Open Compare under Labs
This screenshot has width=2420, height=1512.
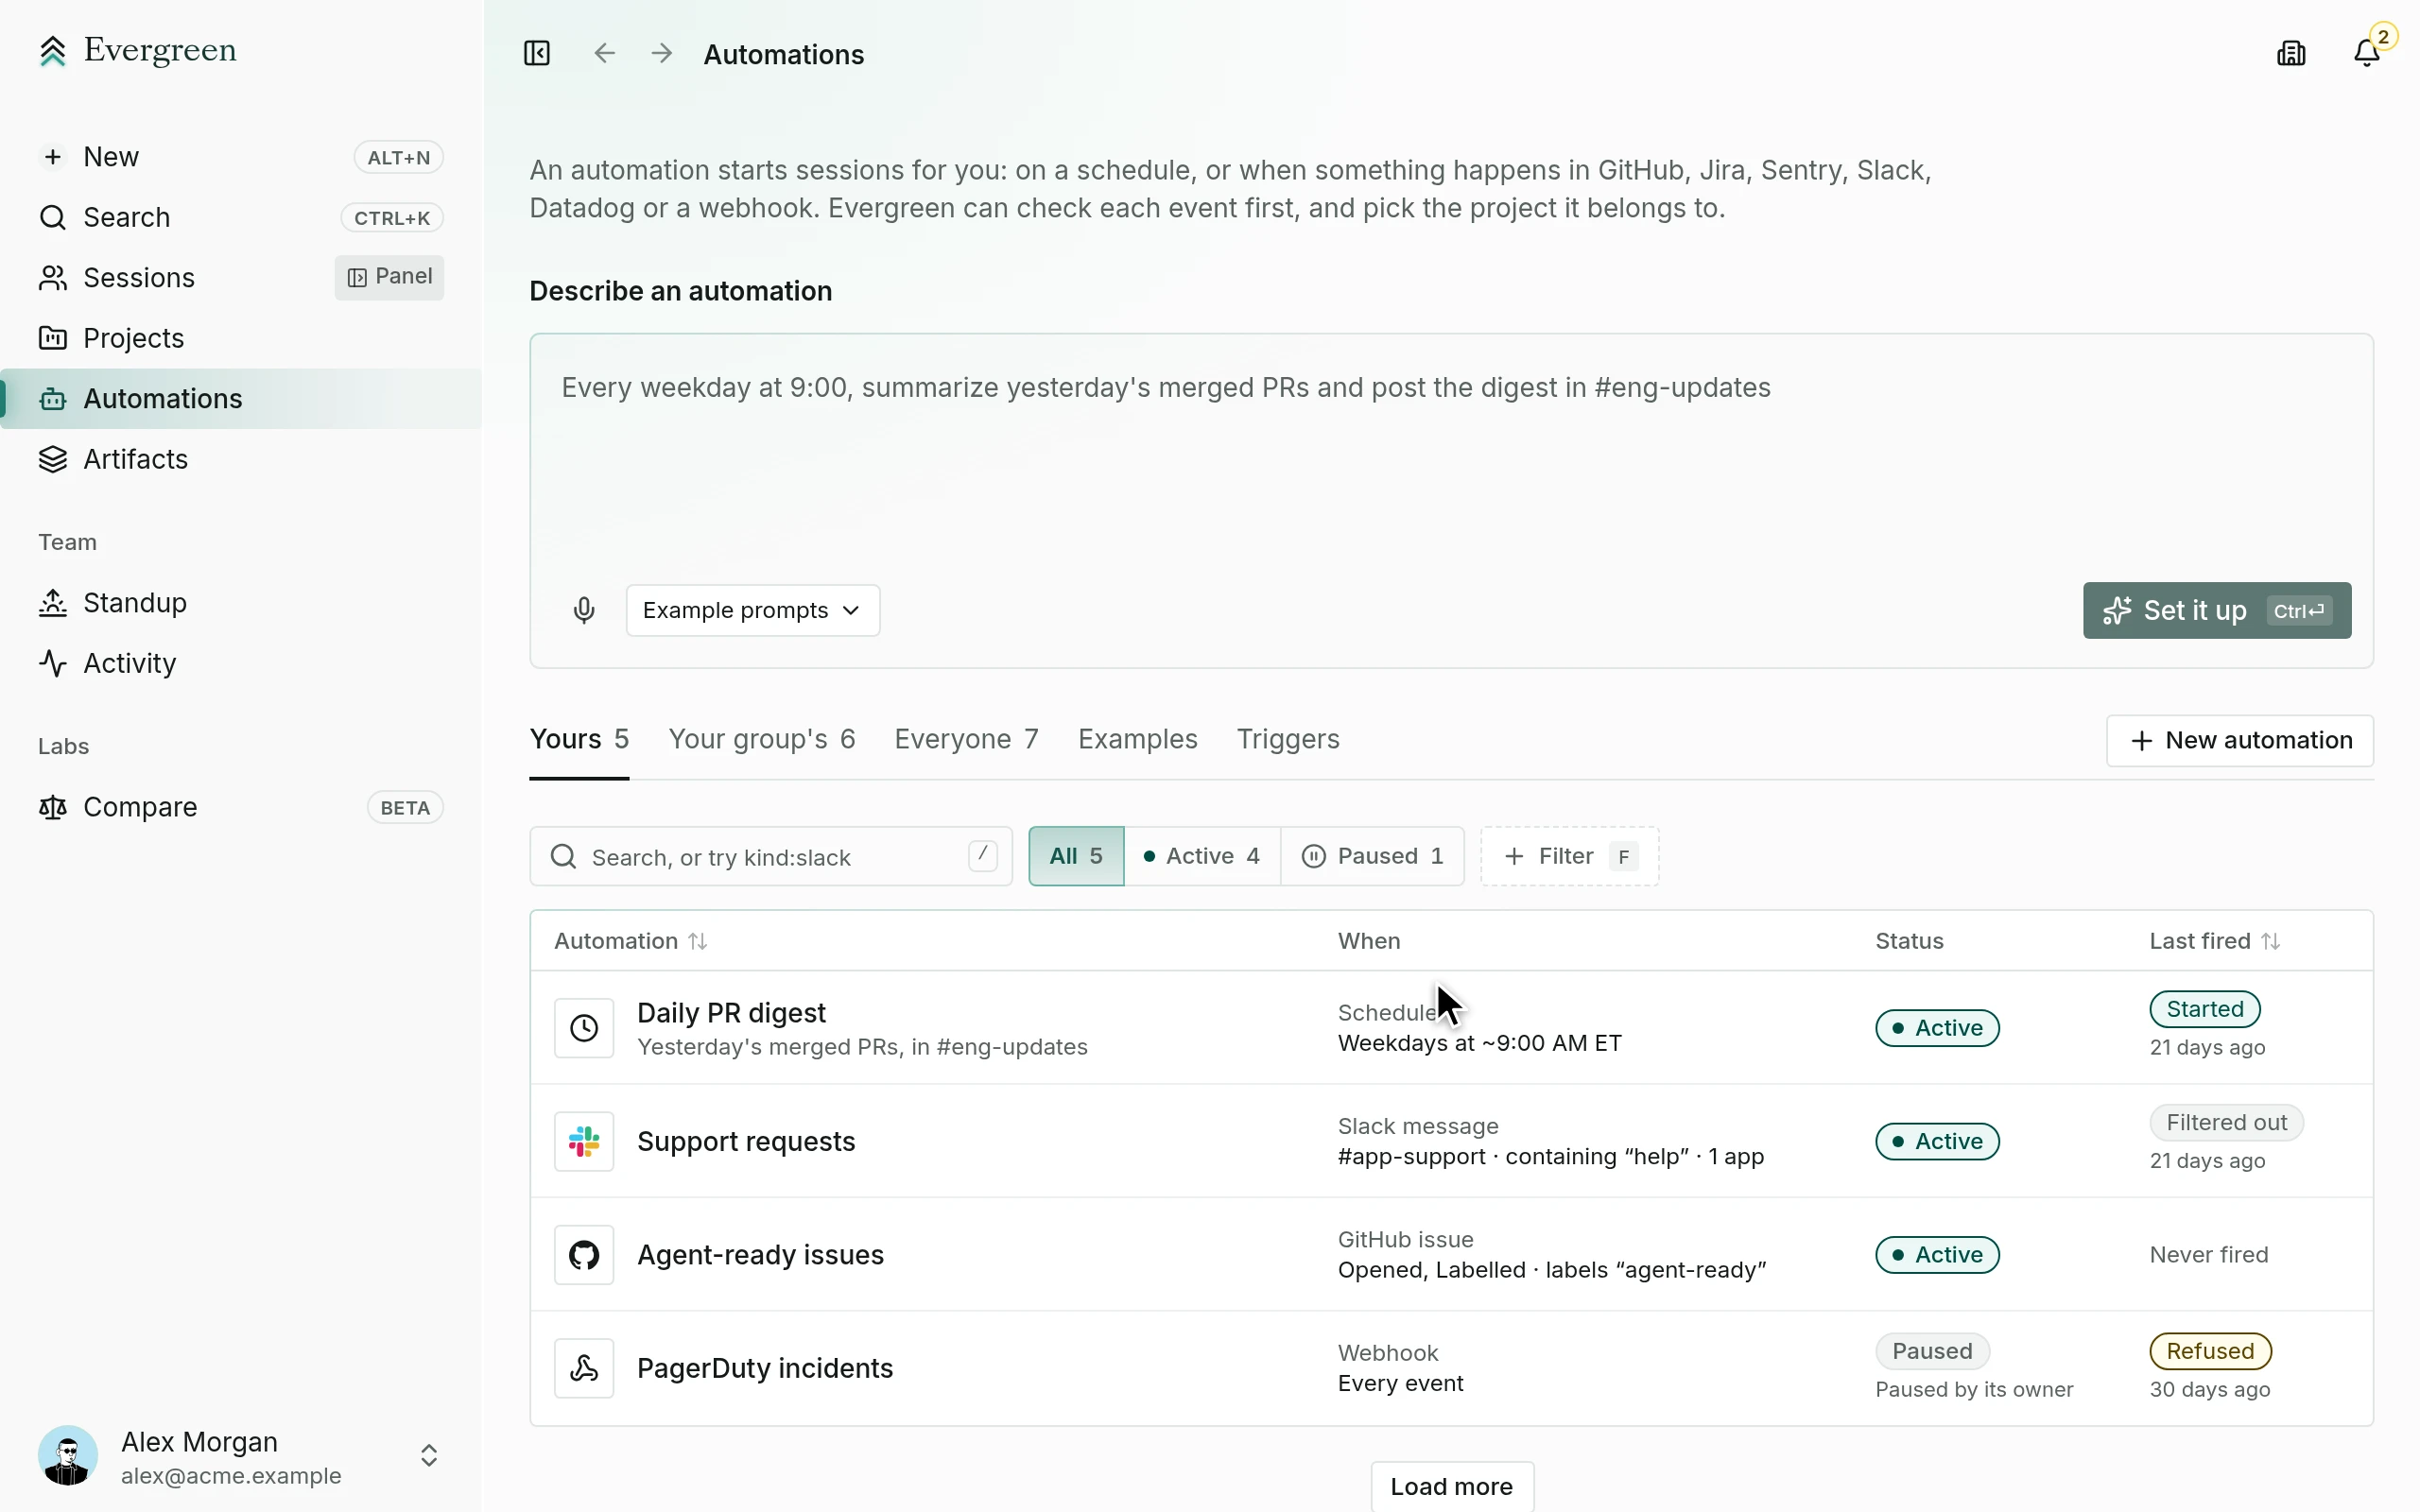tap(241, 807)
